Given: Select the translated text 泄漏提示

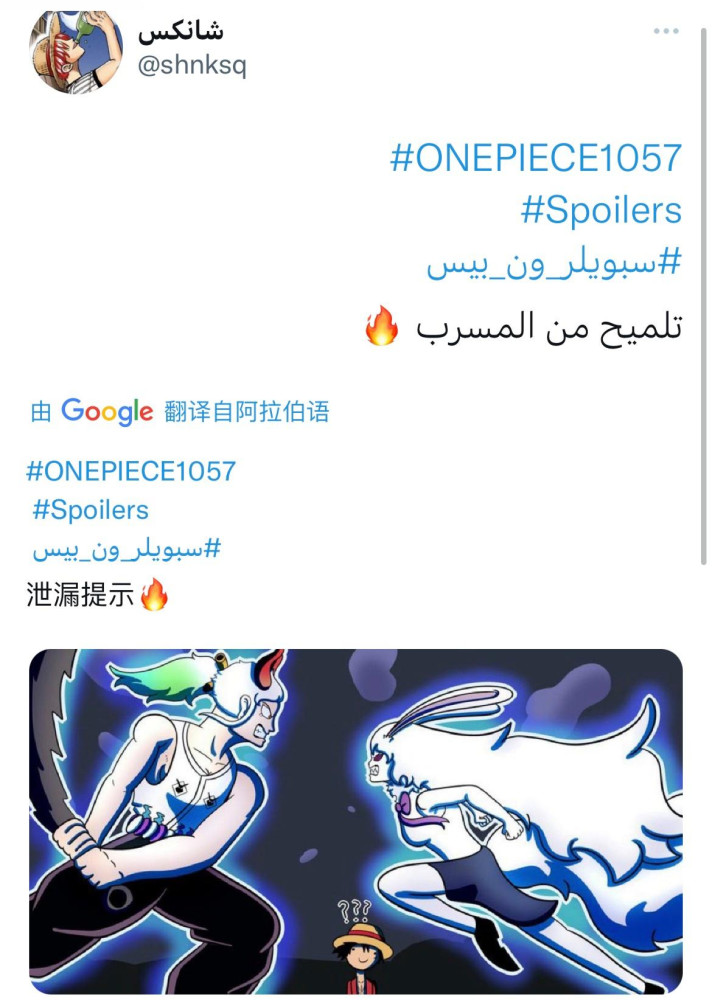Looking at the screenshot, I should coord(80,594).
